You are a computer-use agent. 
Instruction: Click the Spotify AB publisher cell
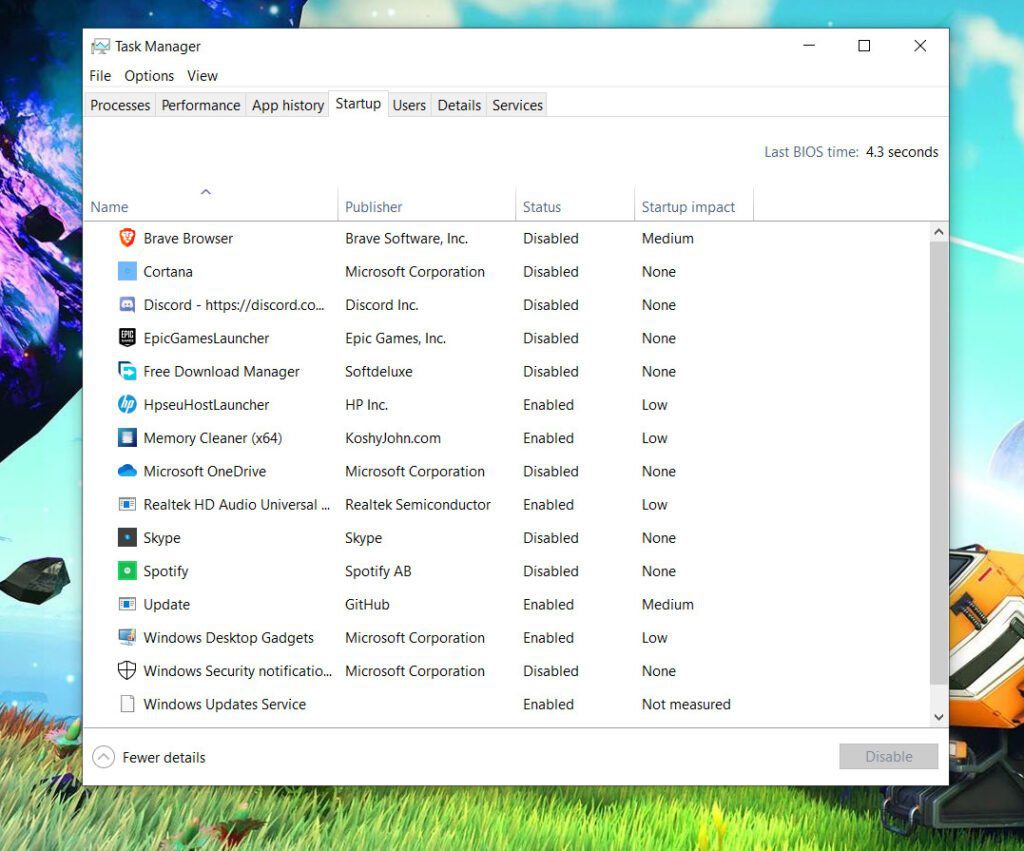[x=378, y=571]
